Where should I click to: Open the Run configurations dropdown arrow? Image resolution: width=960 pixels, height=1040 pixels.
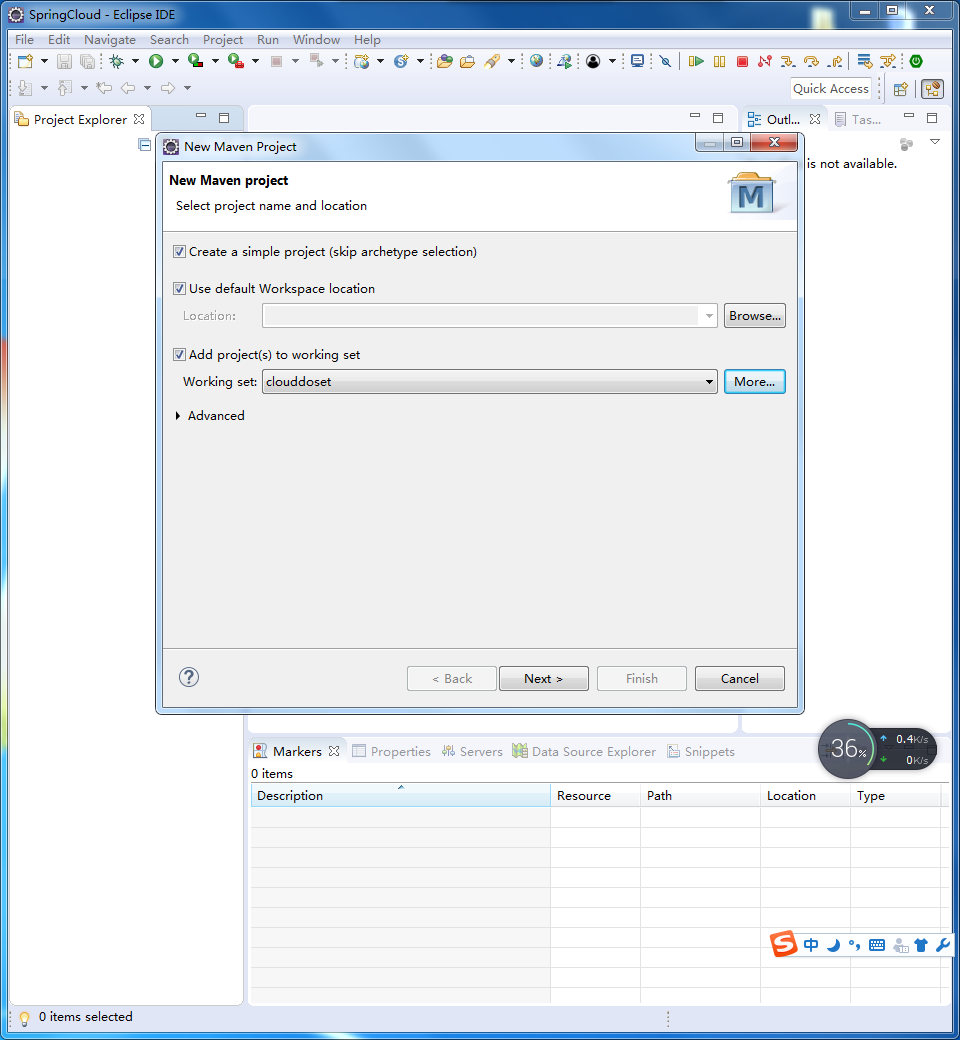(175, 62)
